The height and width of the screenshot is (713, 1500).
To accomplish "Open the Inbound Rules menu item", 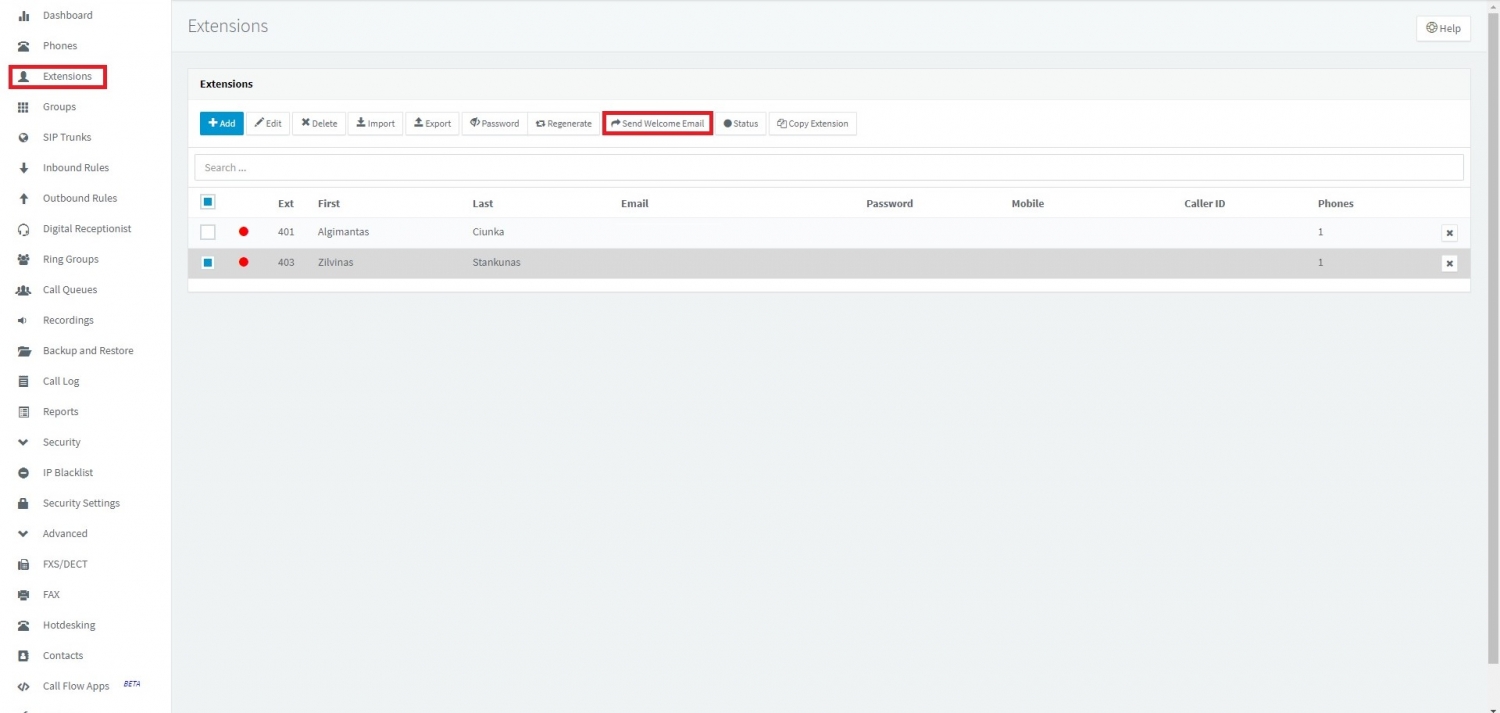I will [76, 168].
